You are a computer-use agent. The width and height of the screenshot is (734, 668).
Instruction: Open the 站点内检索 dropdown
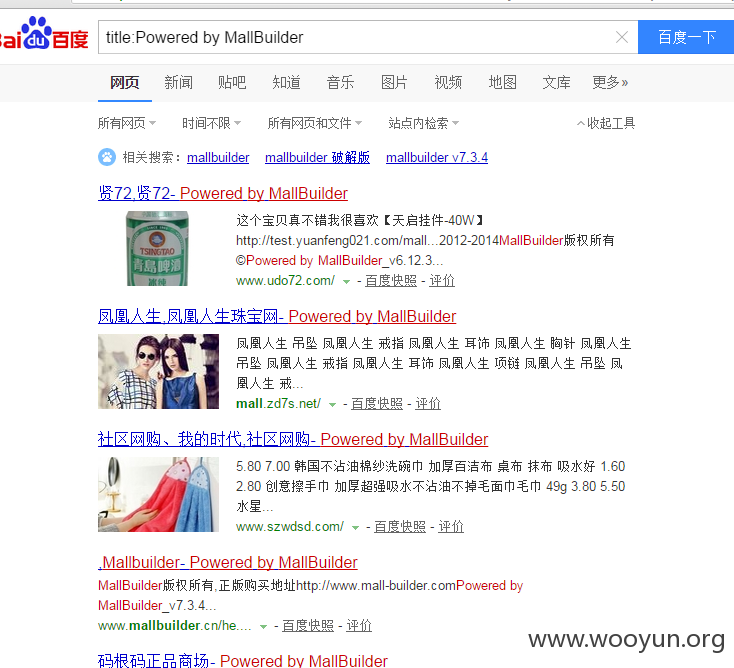coord(423,123)
